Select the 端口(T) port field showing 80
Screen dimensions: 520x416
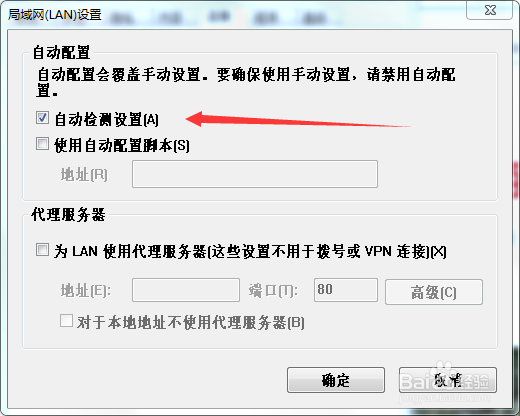click(x=346, y=290)
